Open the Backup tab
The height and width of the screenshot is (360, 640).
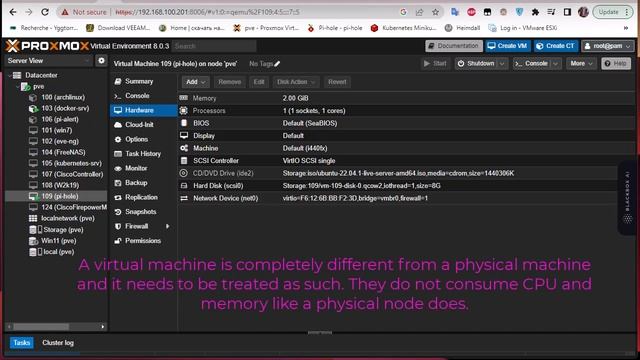coord(143,183)
